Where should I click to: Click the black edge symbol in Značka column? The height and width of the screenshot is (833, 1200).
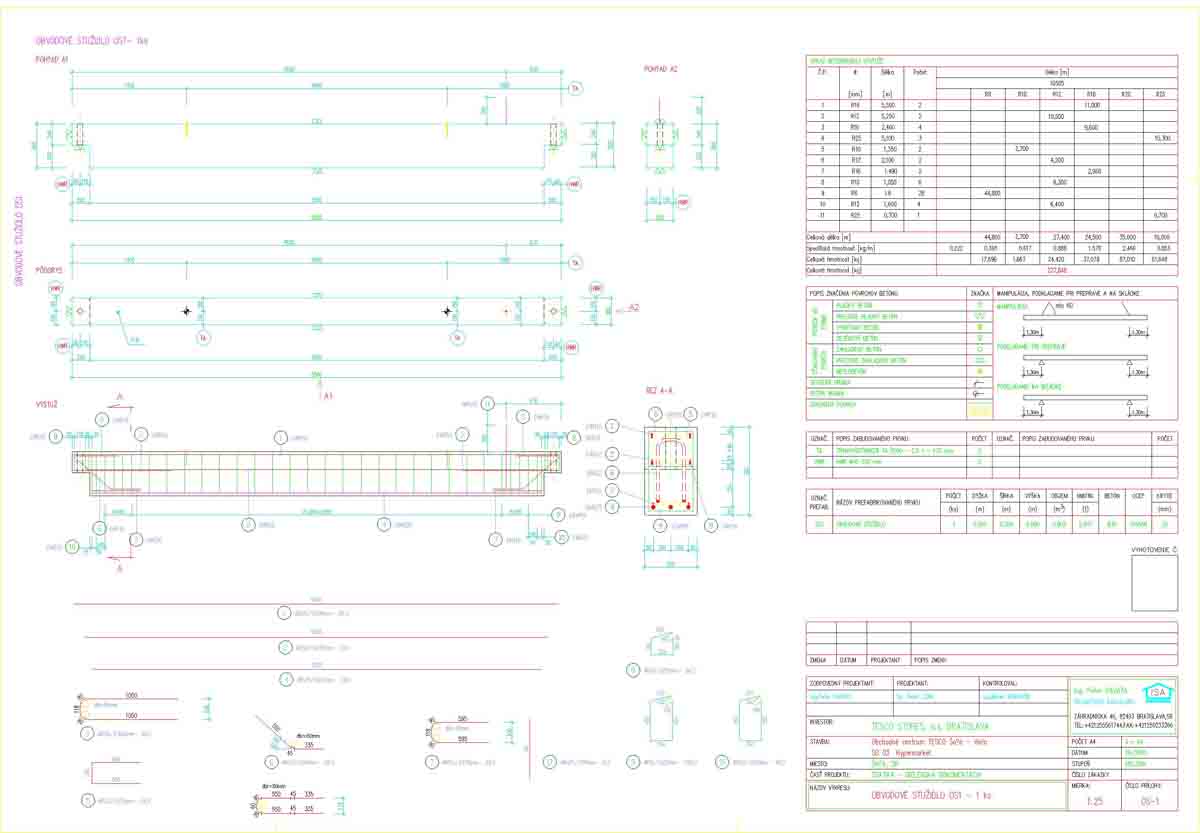pos(980,382)
